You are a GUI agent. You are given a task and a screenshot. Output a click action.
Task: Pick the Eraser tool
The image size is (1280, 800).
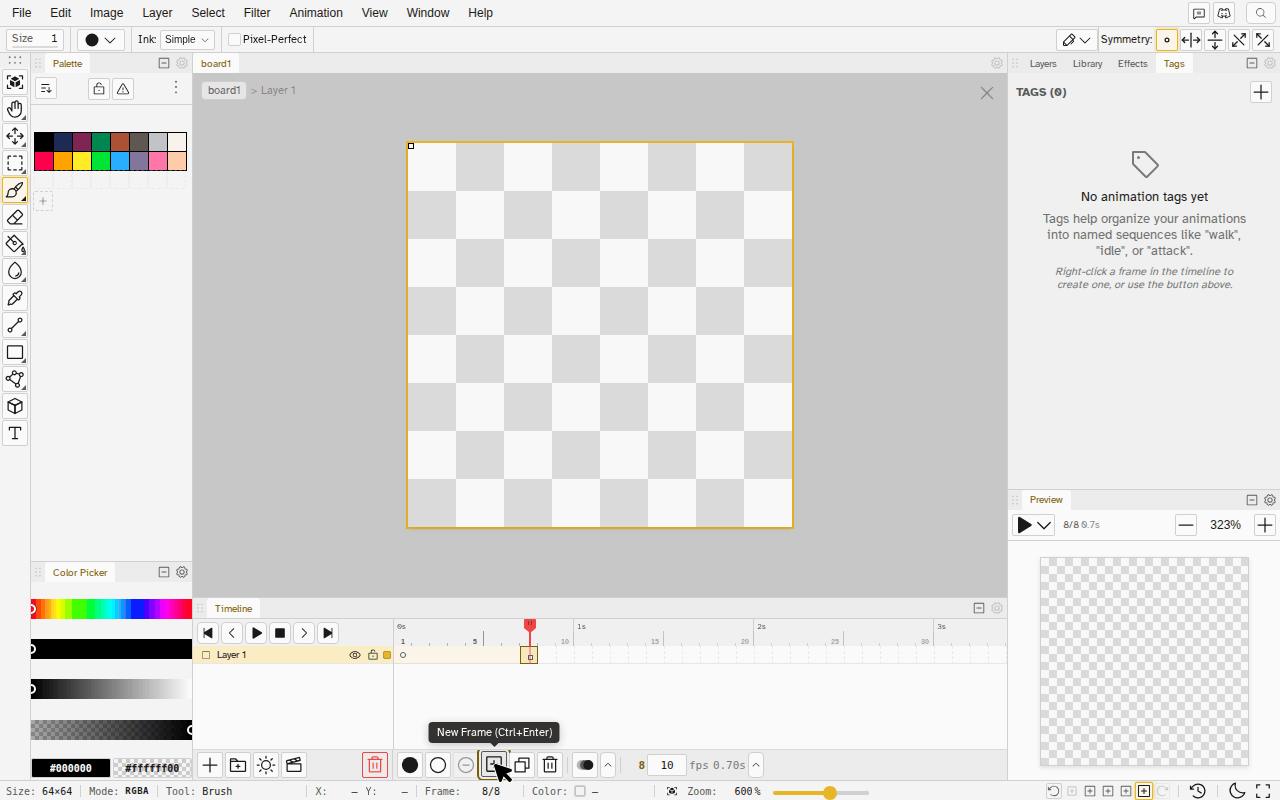(x=15, y=217)
